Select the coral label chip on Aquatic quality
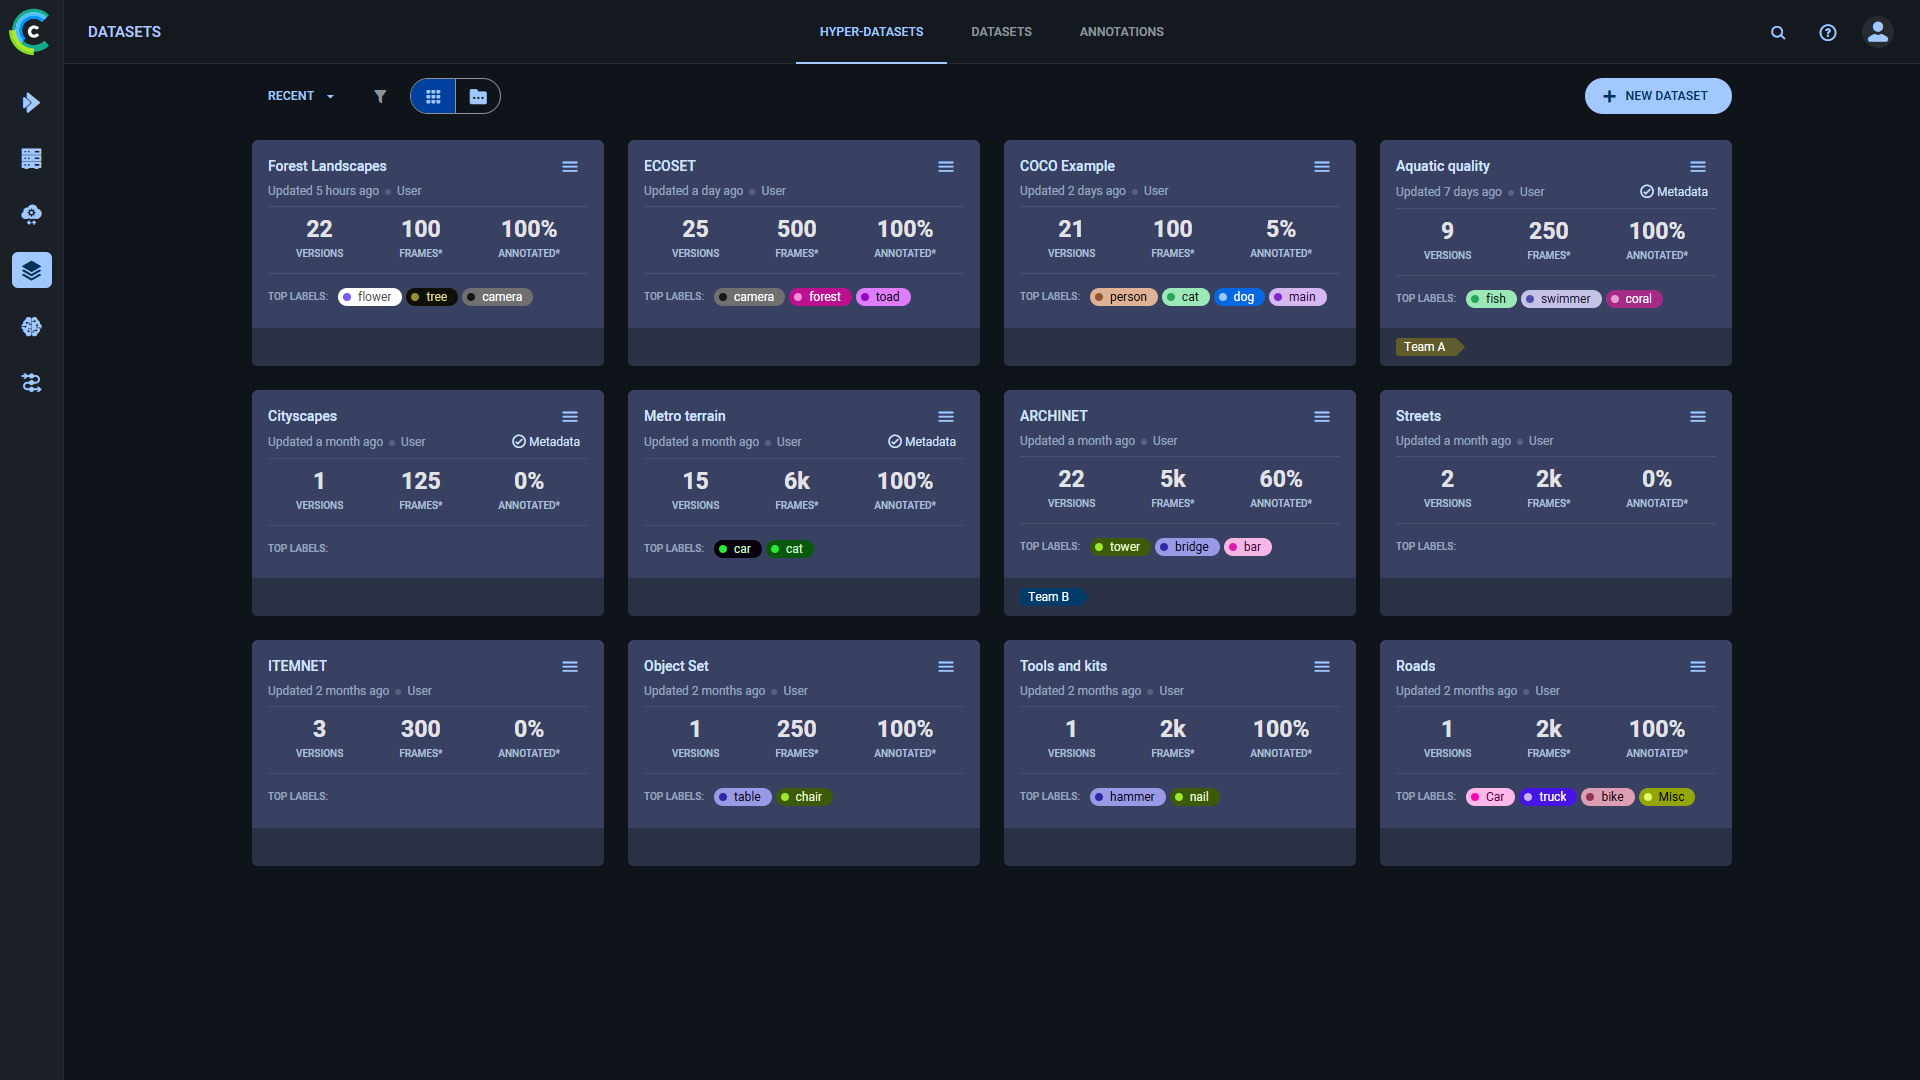This screenshot has width=1920, height=1080. (1634, 299)
